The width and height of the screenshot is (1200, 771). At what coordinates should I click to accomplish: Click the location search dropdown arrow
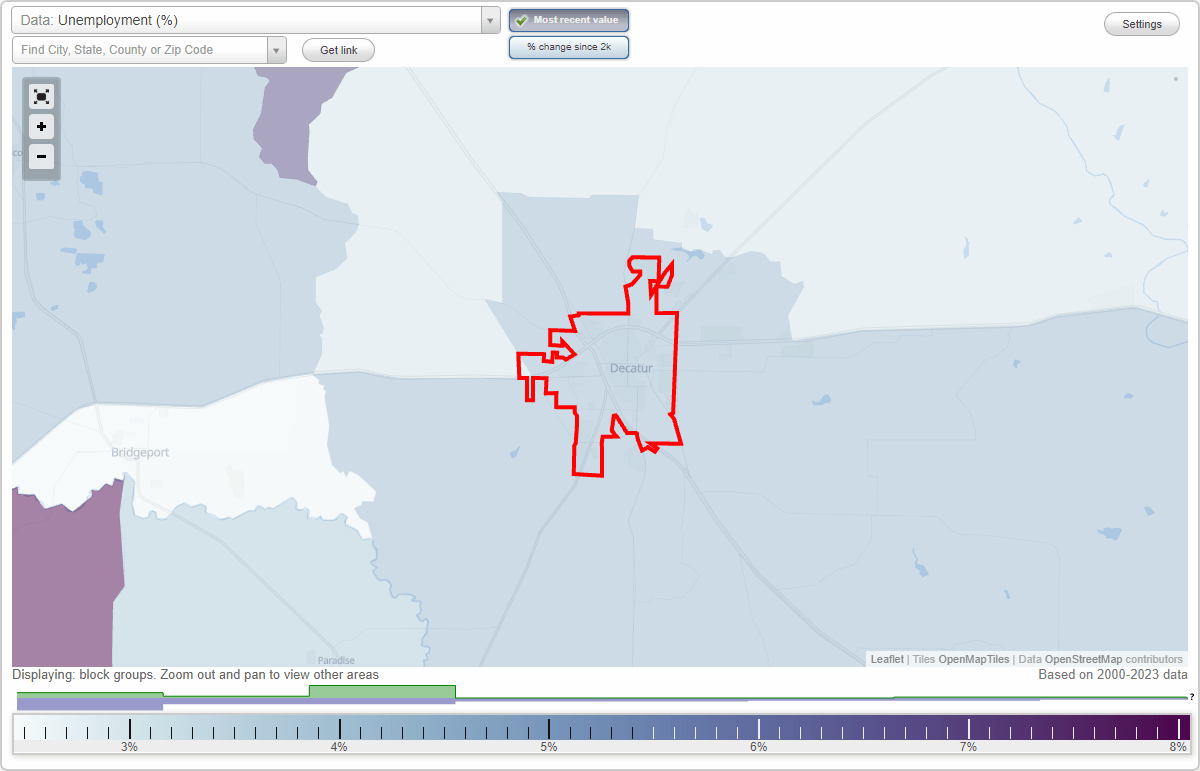click(x=279, y=49)
